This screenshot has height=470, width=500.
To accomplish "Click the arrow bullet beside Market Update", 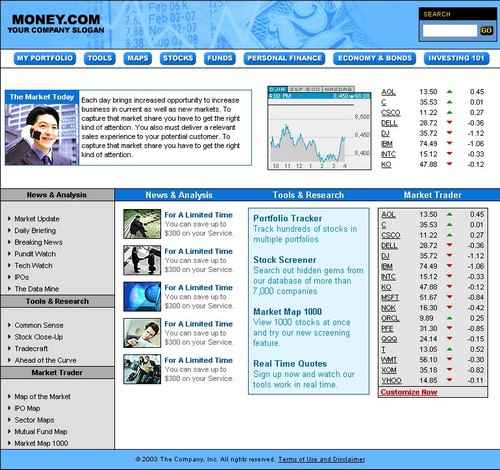I will (9, 219).
